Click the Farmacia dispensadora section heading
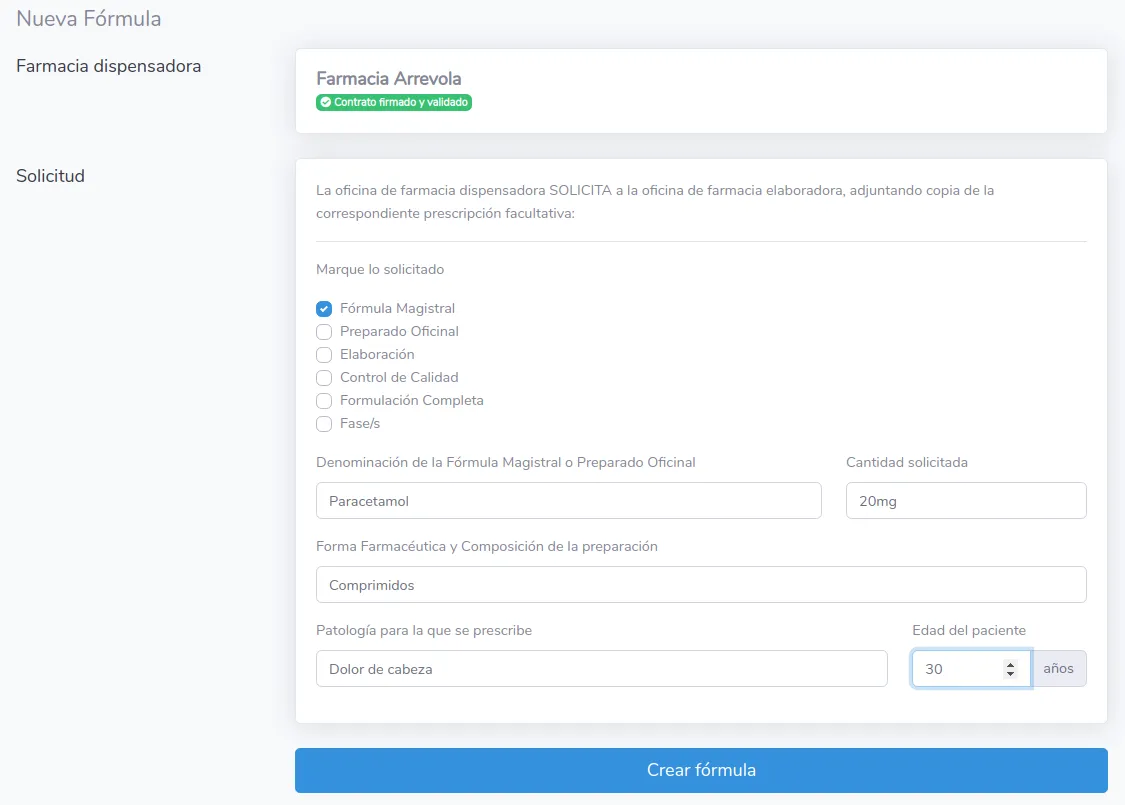Image resolution: width=1125 pixels, height=805 pixels. click(x=108, y=66)
